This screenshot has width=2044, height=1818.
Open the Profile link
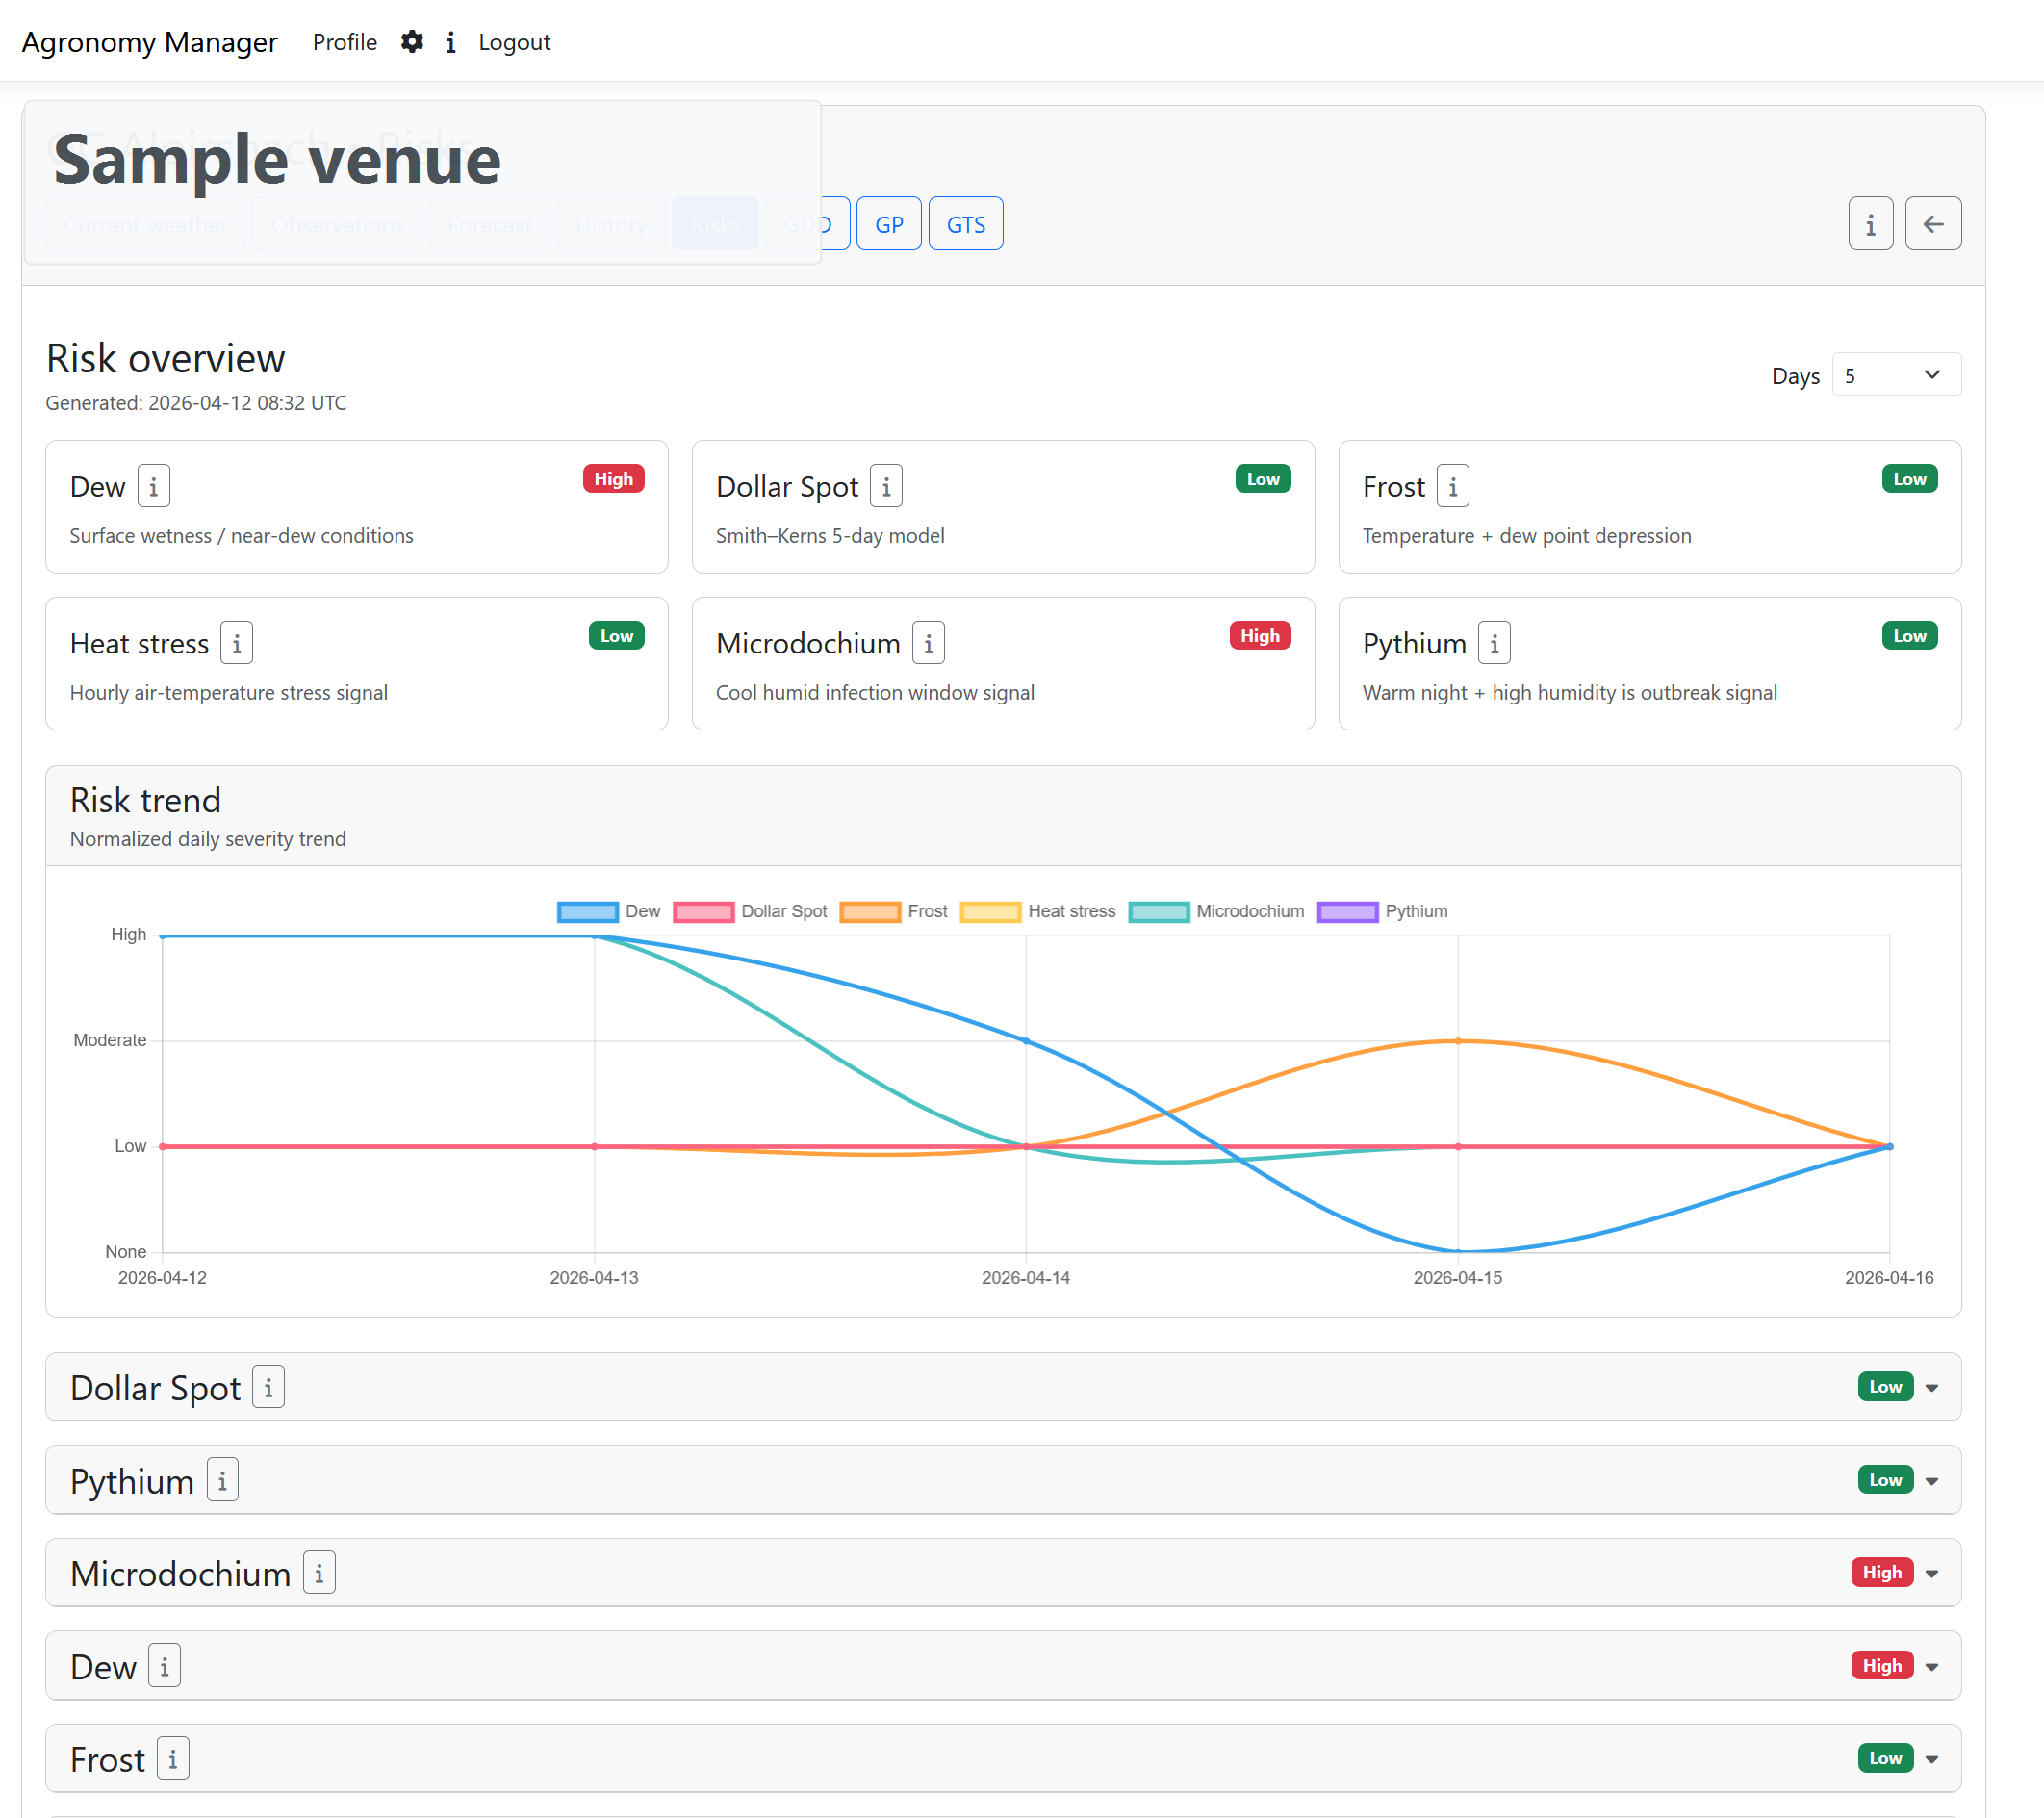coord(344,42)
